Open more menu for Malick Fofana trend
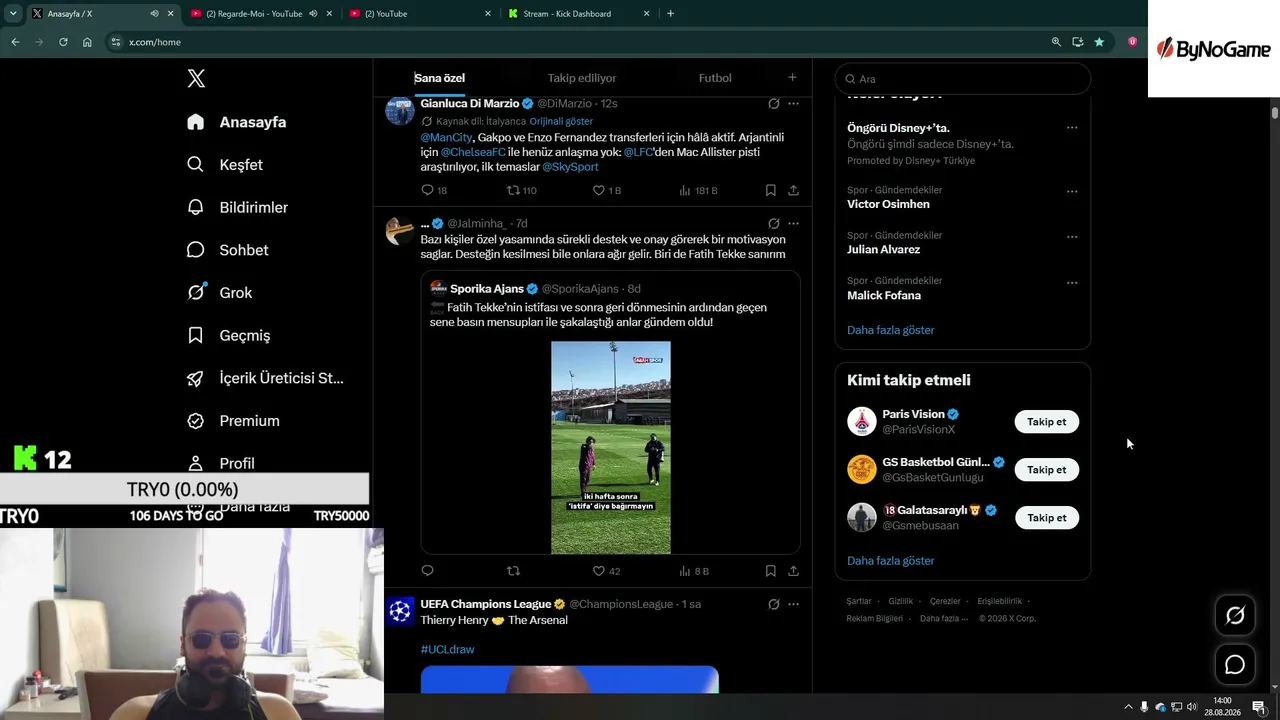Screen dimensions: 1280x720 [1072, 283]
